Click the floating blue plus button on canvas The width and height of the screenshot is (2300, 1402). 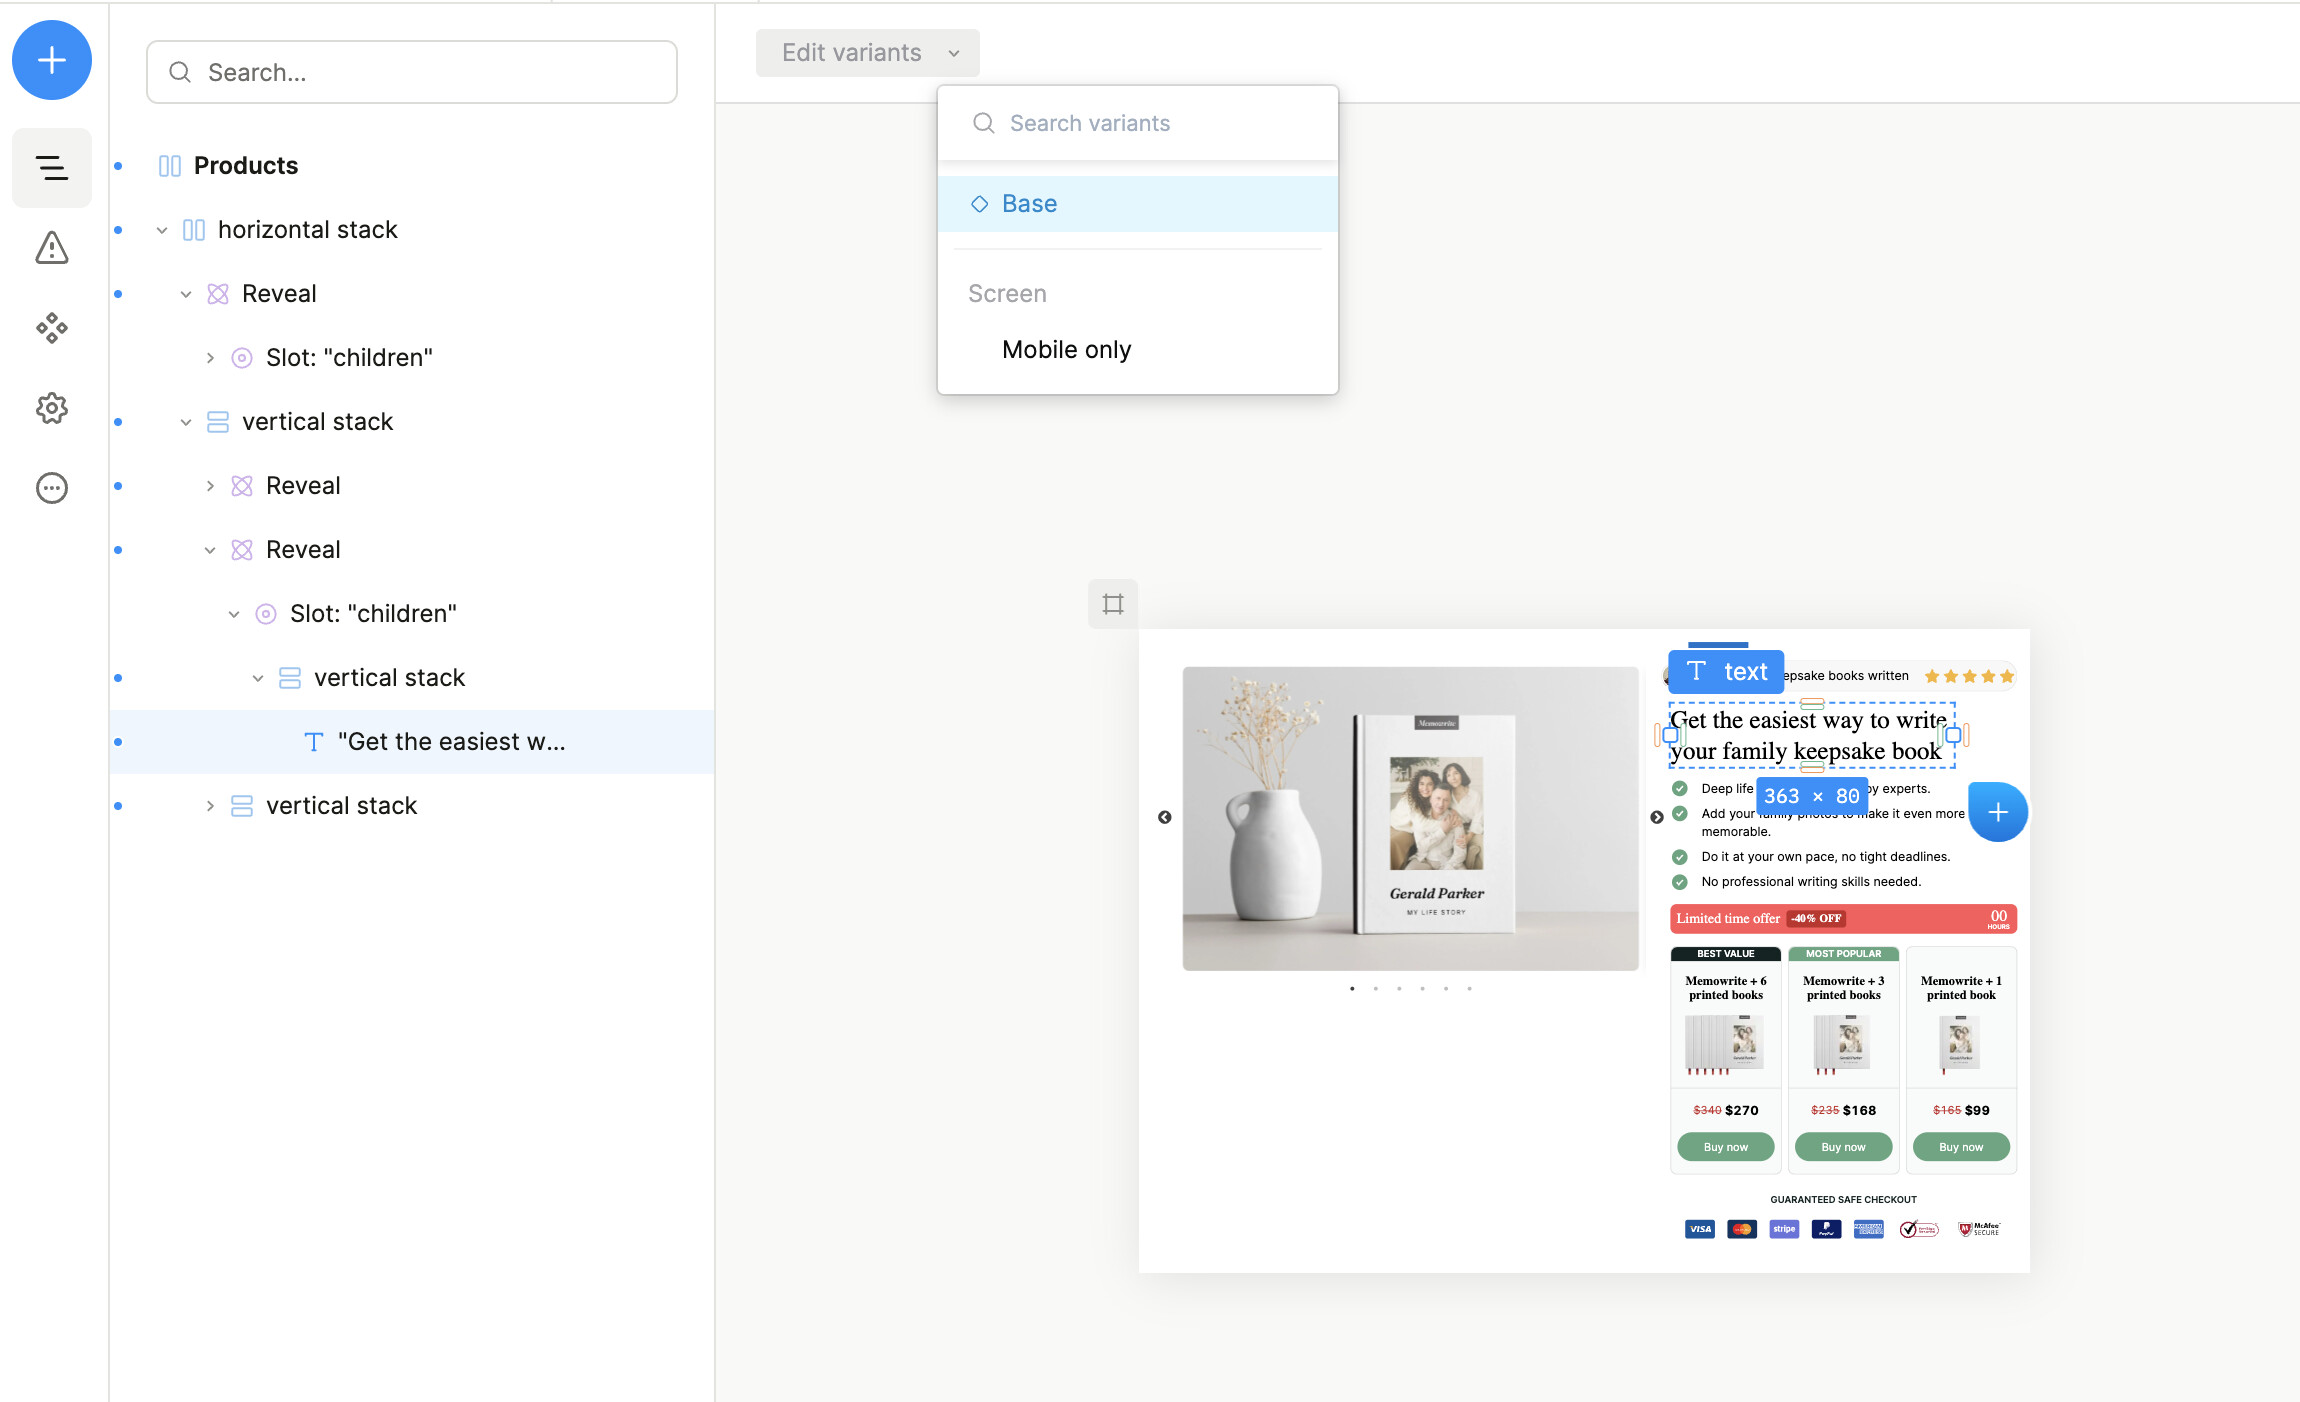pyautogui.click(x=1997, y=812)
